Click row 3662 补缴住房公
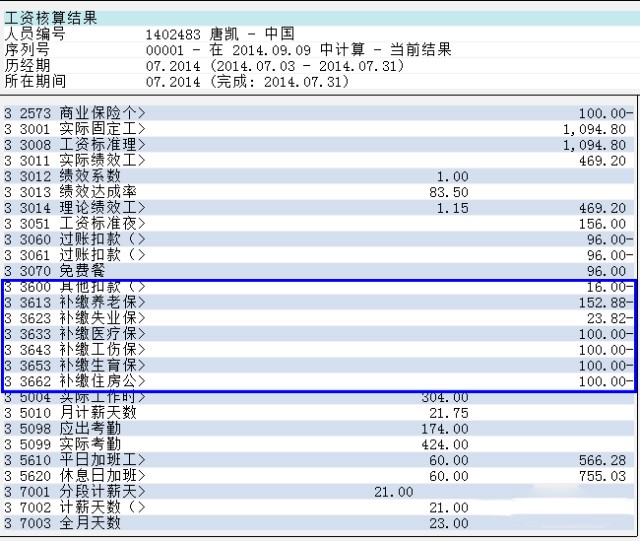The image size is (640, 541). tap(102, 381)
